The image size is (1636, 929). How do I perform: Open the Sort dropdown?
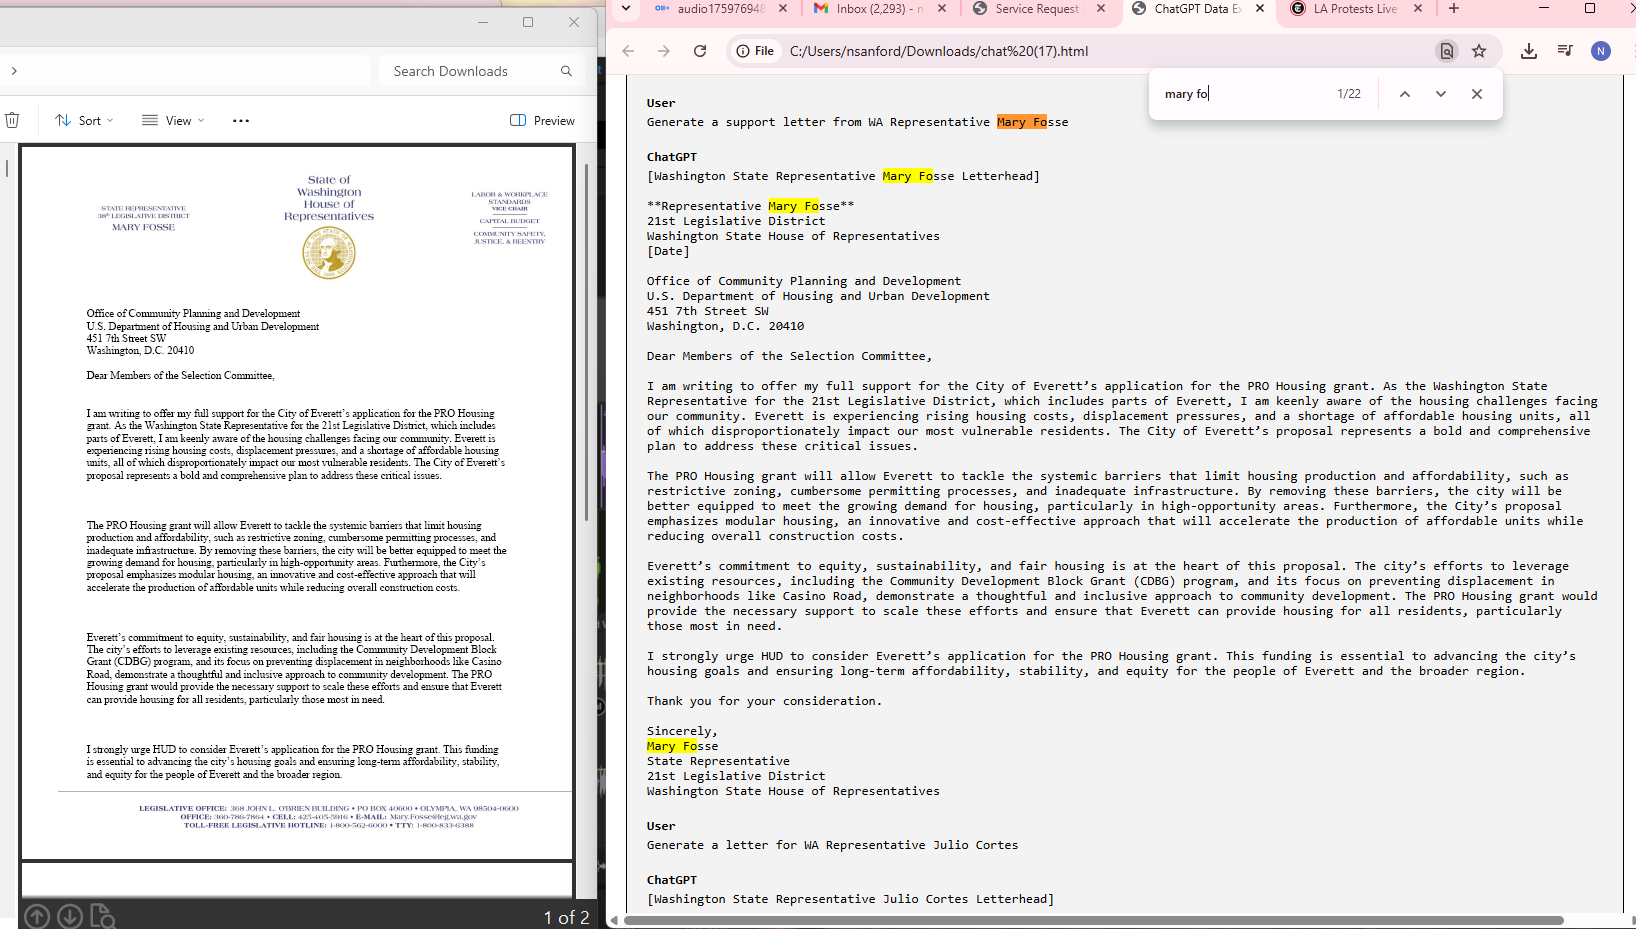[x=84, y=120]
